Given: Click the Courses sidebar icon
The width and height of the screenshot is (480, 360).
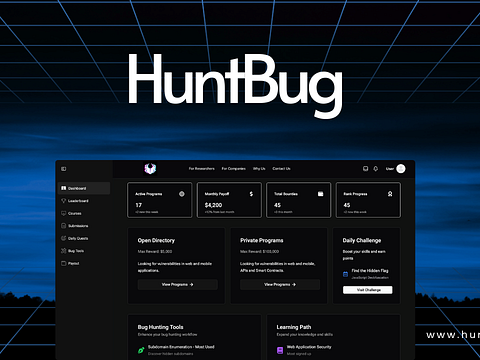Looking at the screenshot, I should tap(64, 213).
